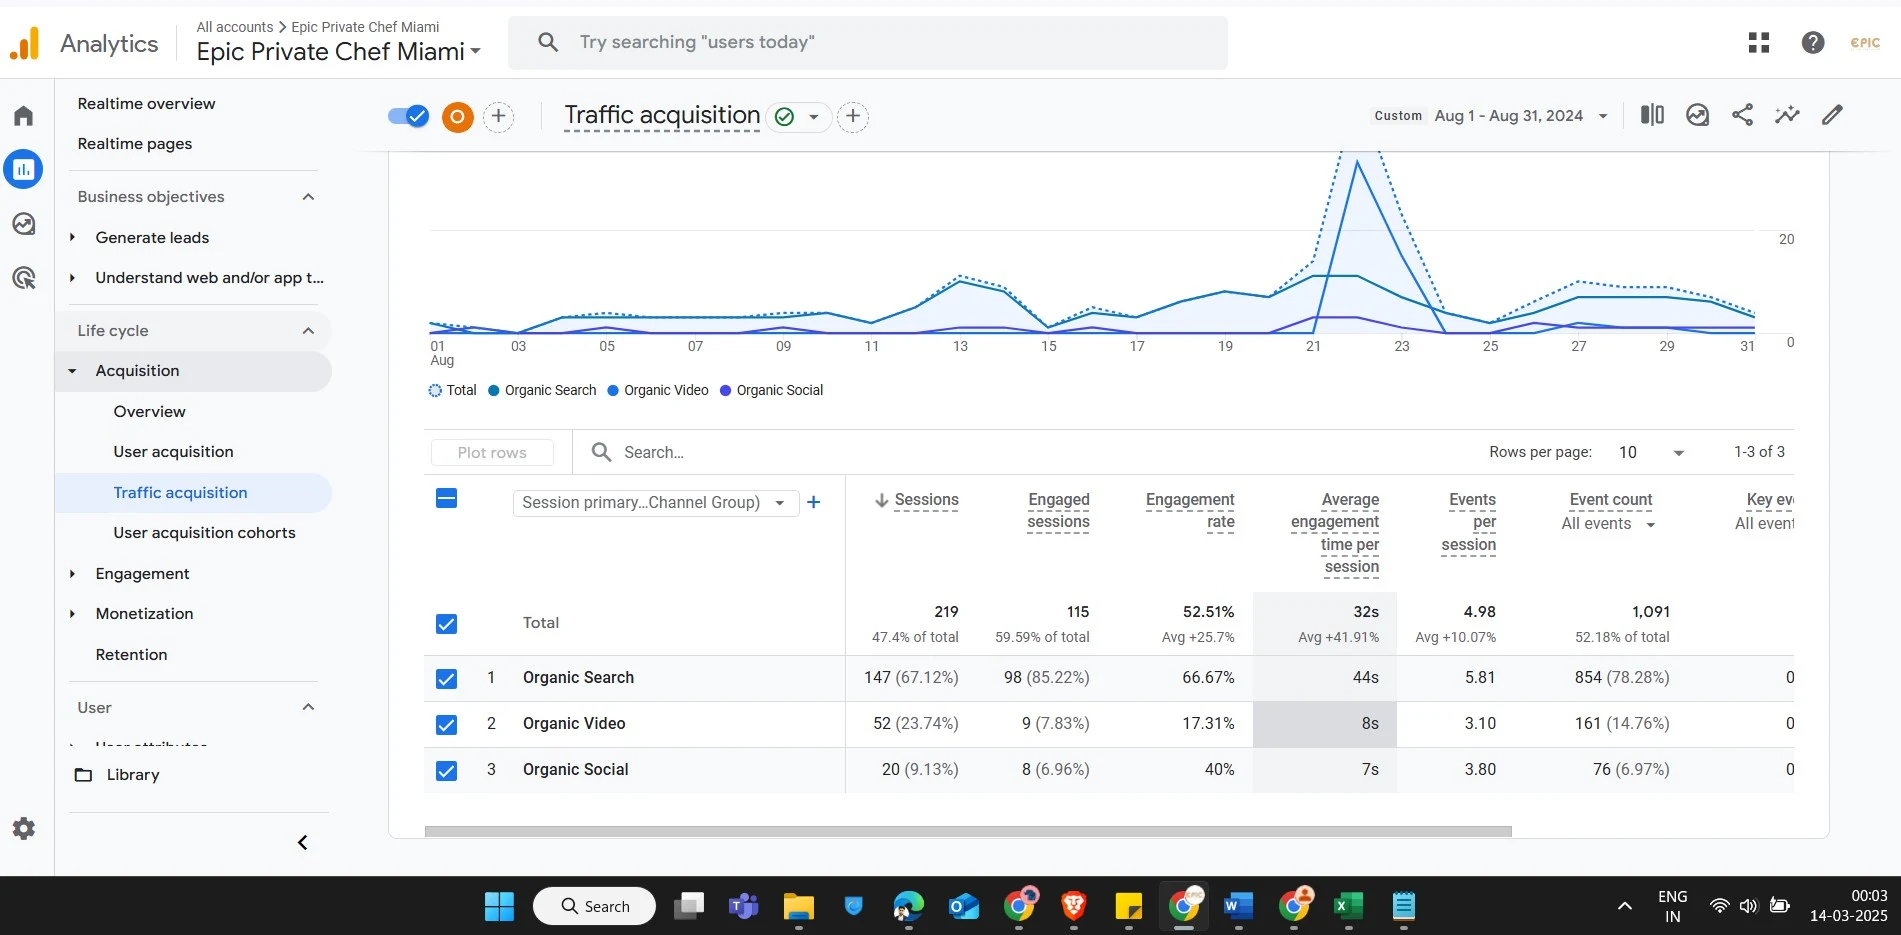
Task: Open the Advertising icon in left rail
Action: click(24, 278)
